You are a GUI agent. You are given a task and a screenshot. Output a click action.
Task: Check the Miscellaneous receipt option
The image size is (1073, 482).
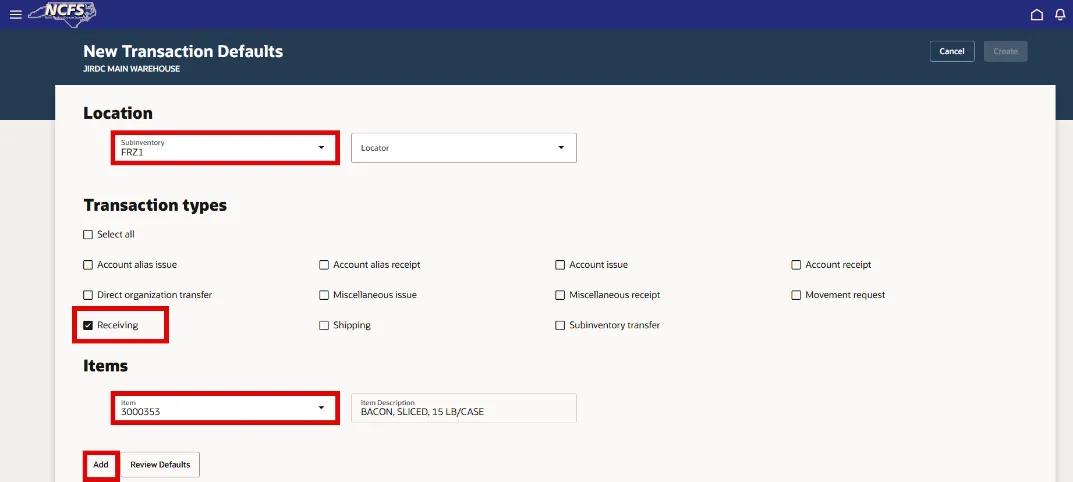tap(560, 295)
